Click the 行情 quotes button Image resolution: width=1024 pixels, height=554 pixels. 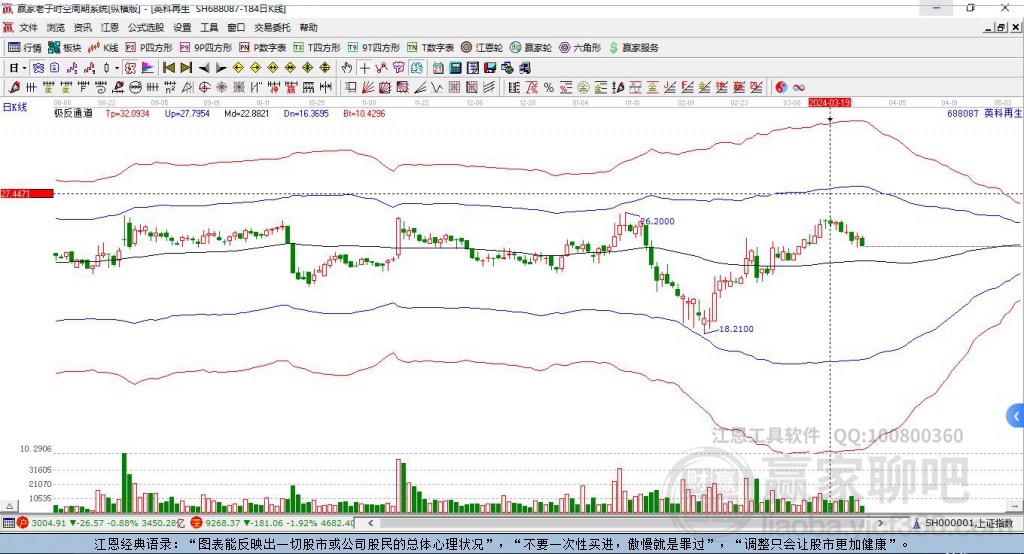point(25,48)
